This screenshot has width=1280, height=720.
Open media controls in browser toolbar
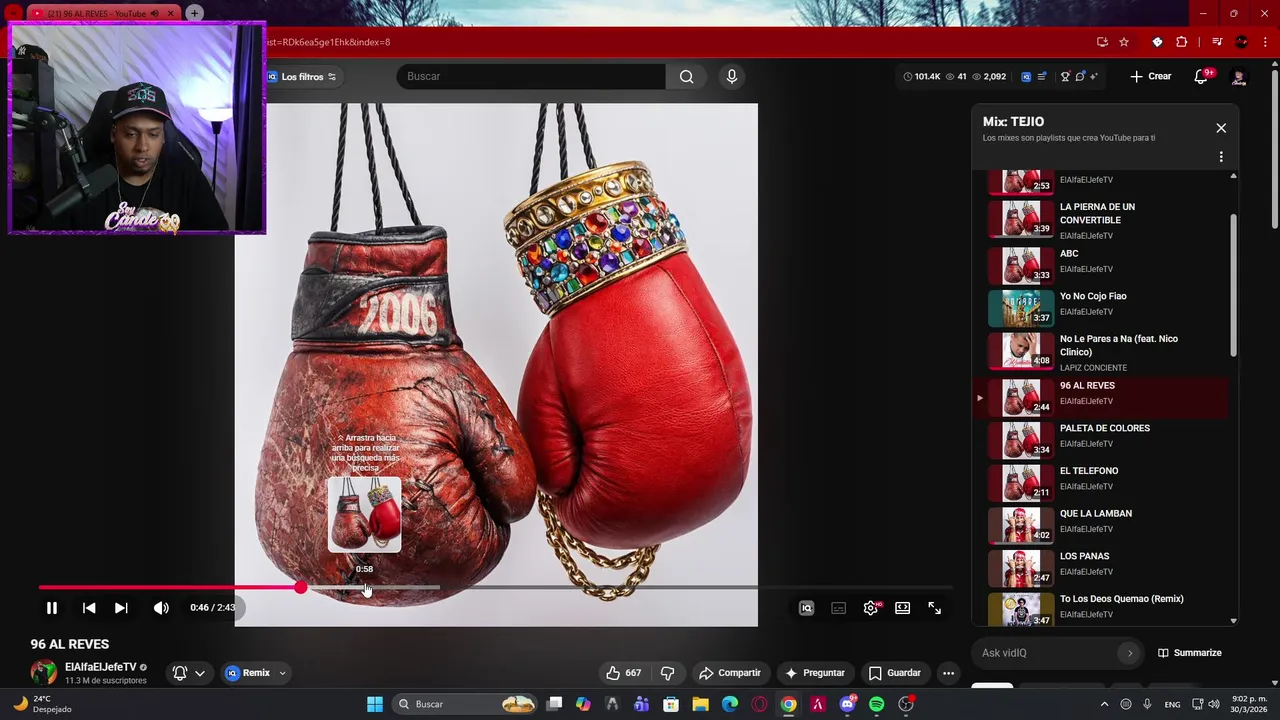click(x=1217, y=42)
